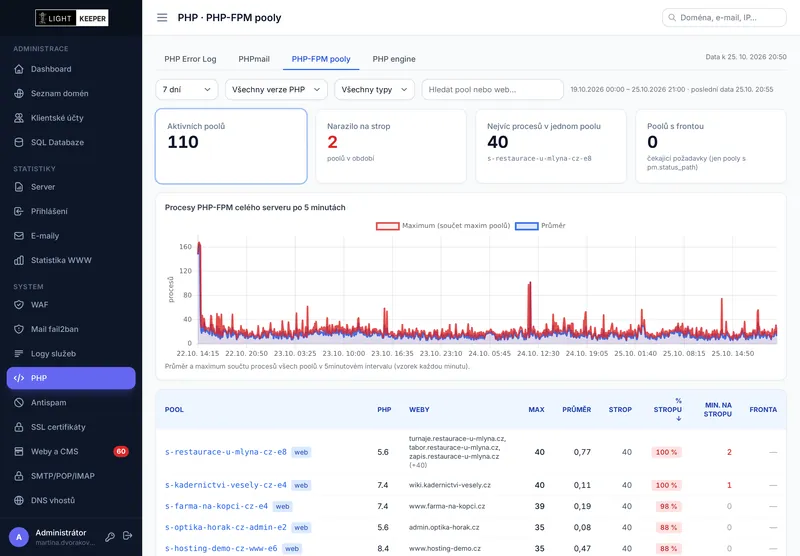Screen dimensions: 800x556
Task: Select the Nejvíc procesů v jednom poolu card
Action: (551, 146)
